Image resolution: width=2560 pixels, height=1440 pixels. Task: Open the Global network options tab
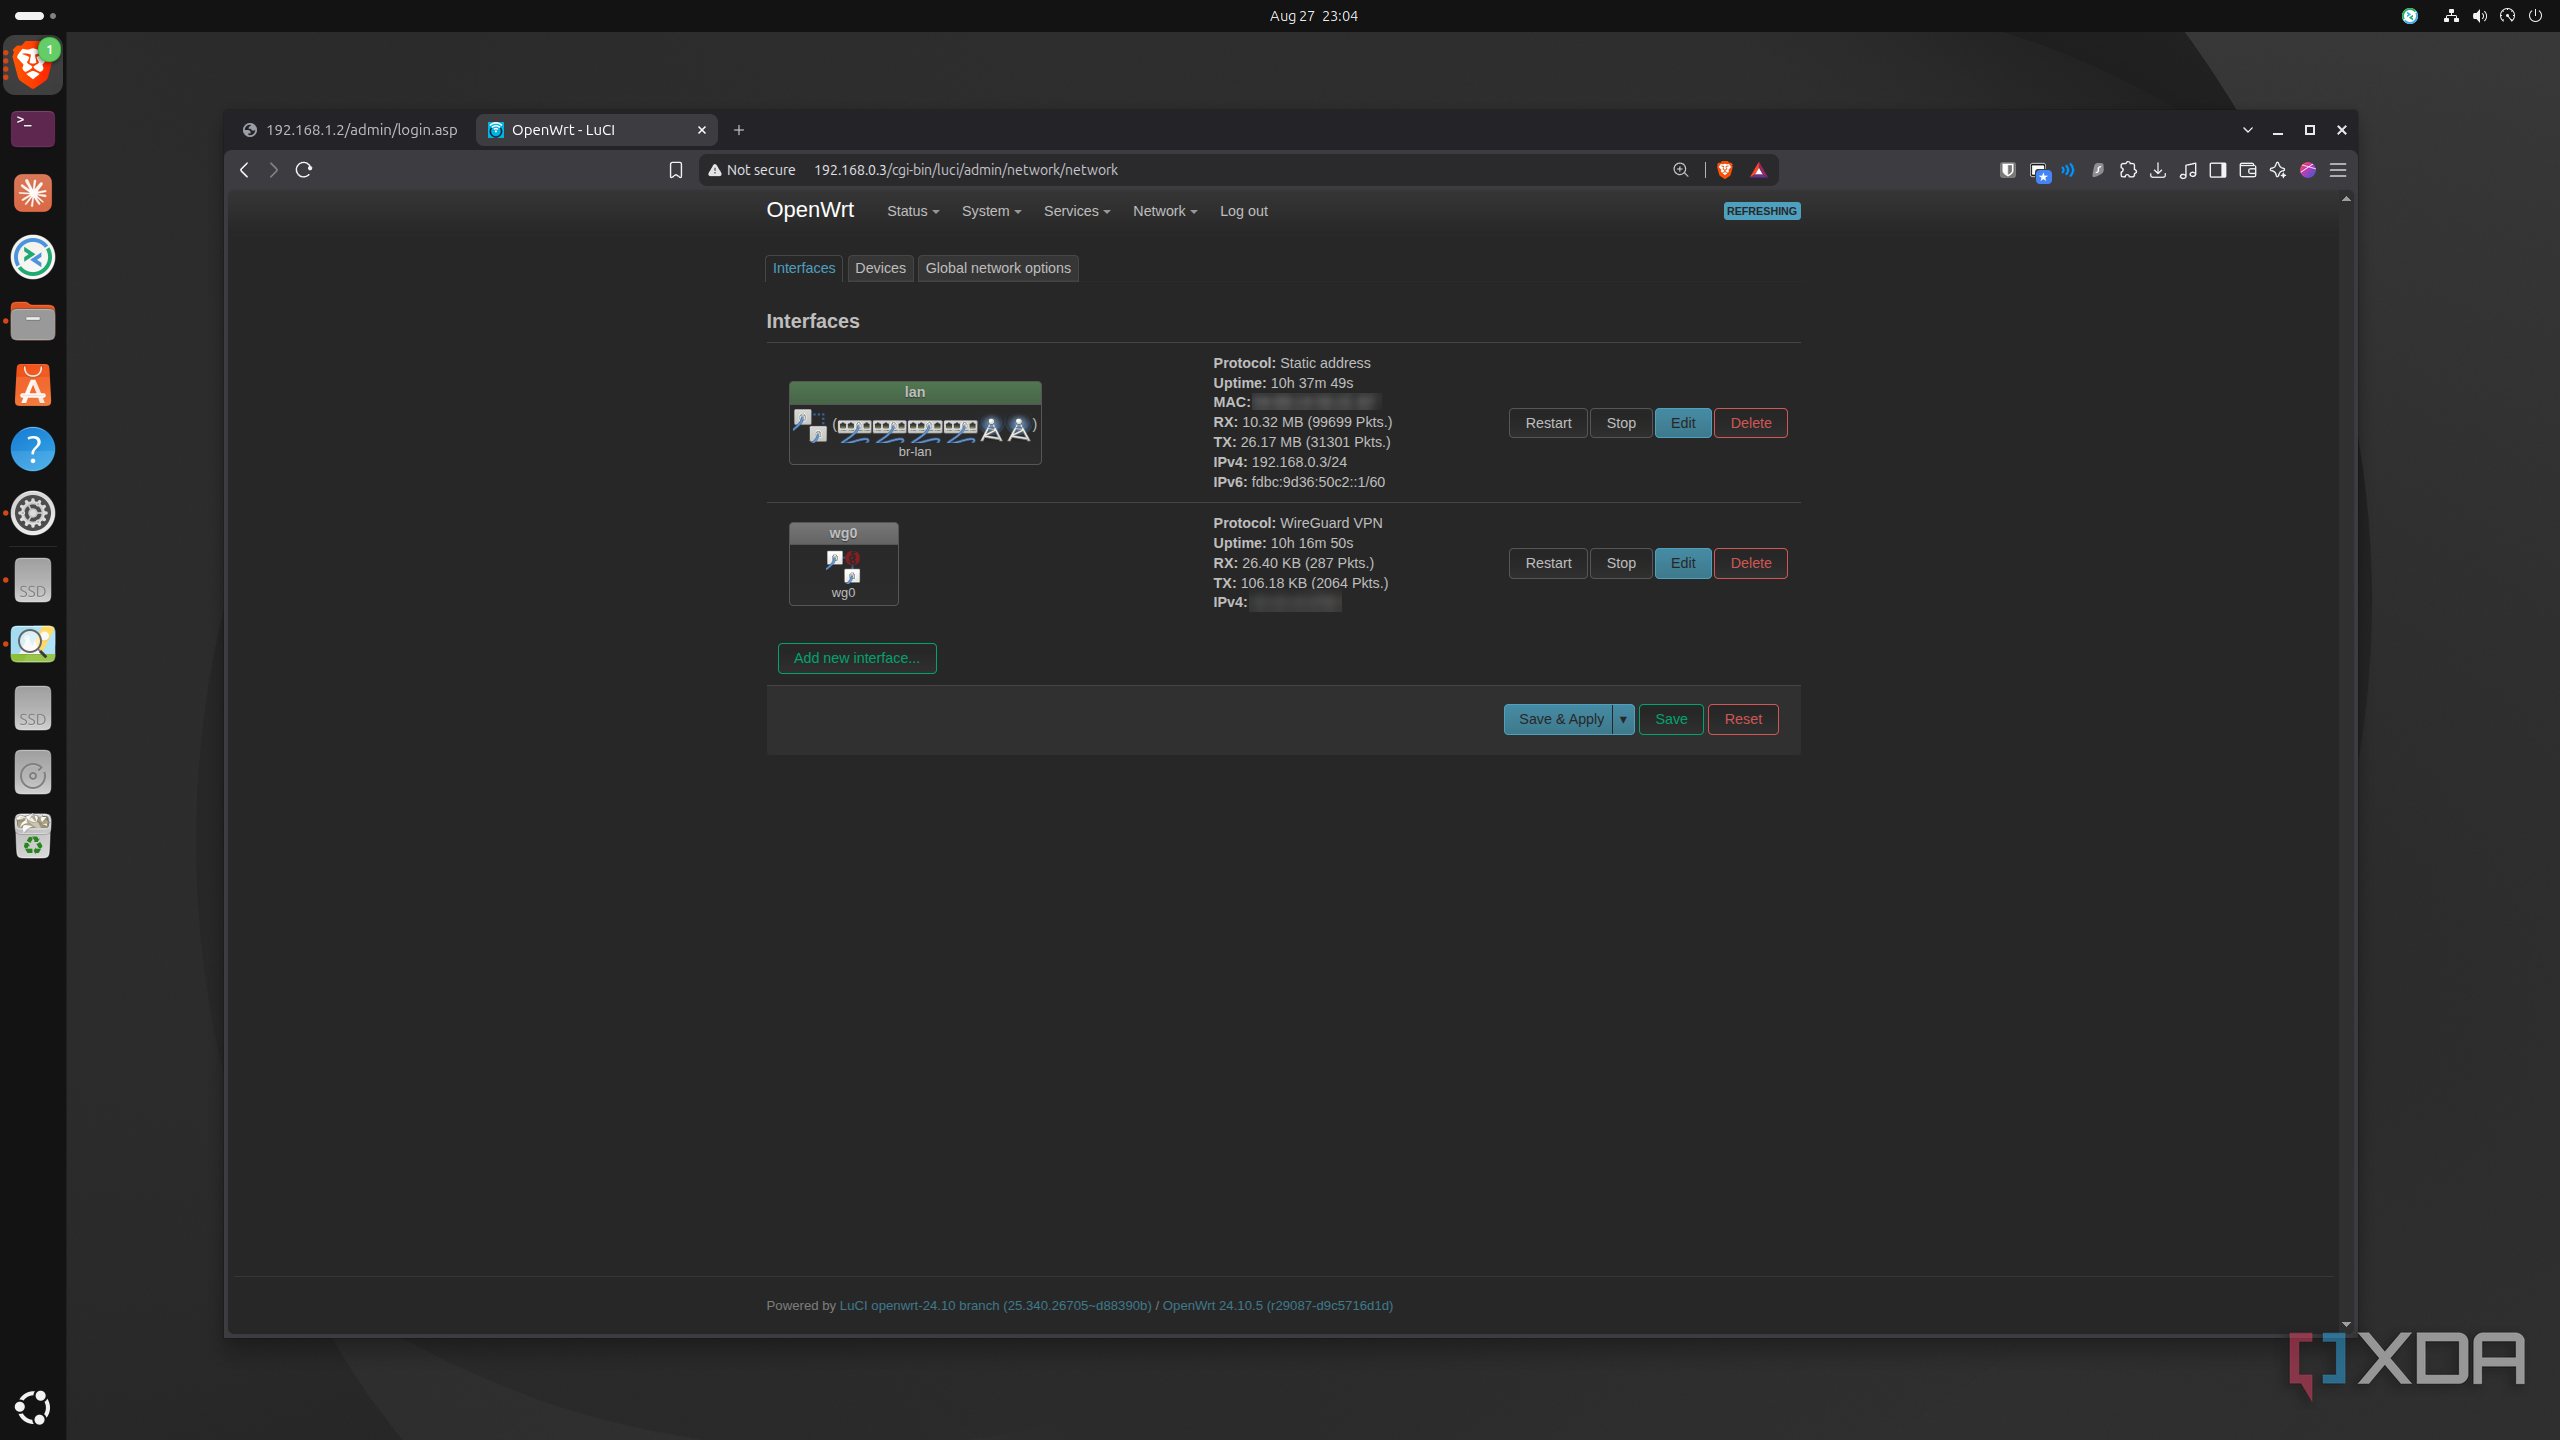998,268
